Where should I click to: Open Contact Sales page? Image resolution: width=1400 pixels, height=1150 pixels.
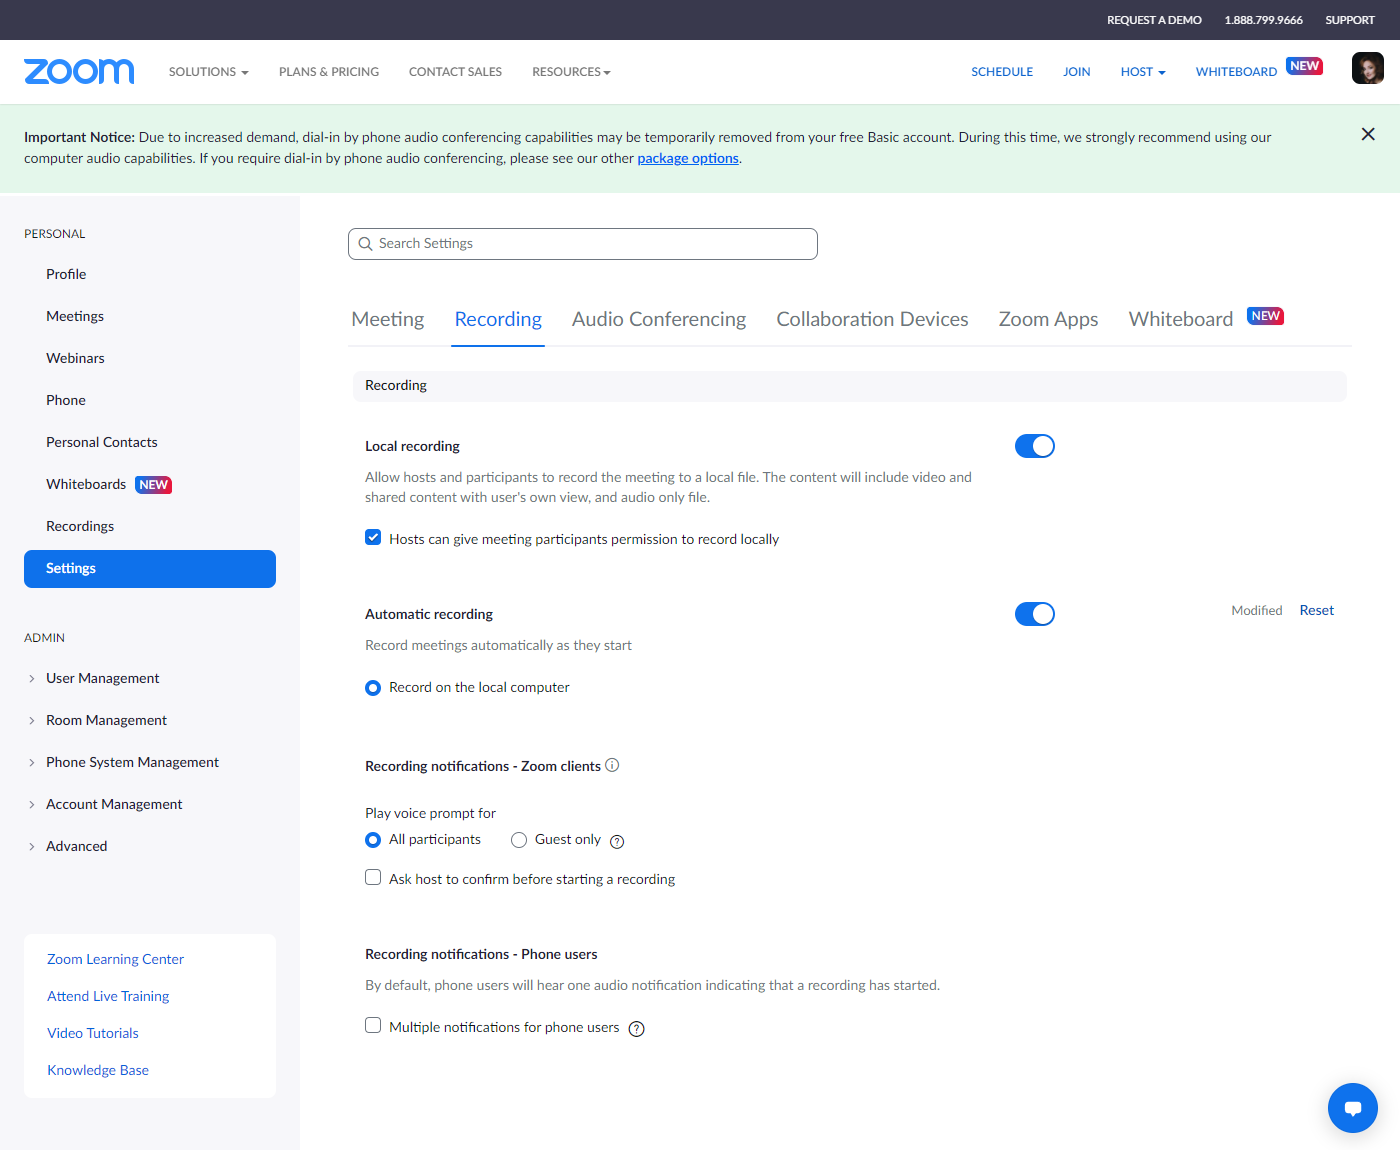coord(455,72)
